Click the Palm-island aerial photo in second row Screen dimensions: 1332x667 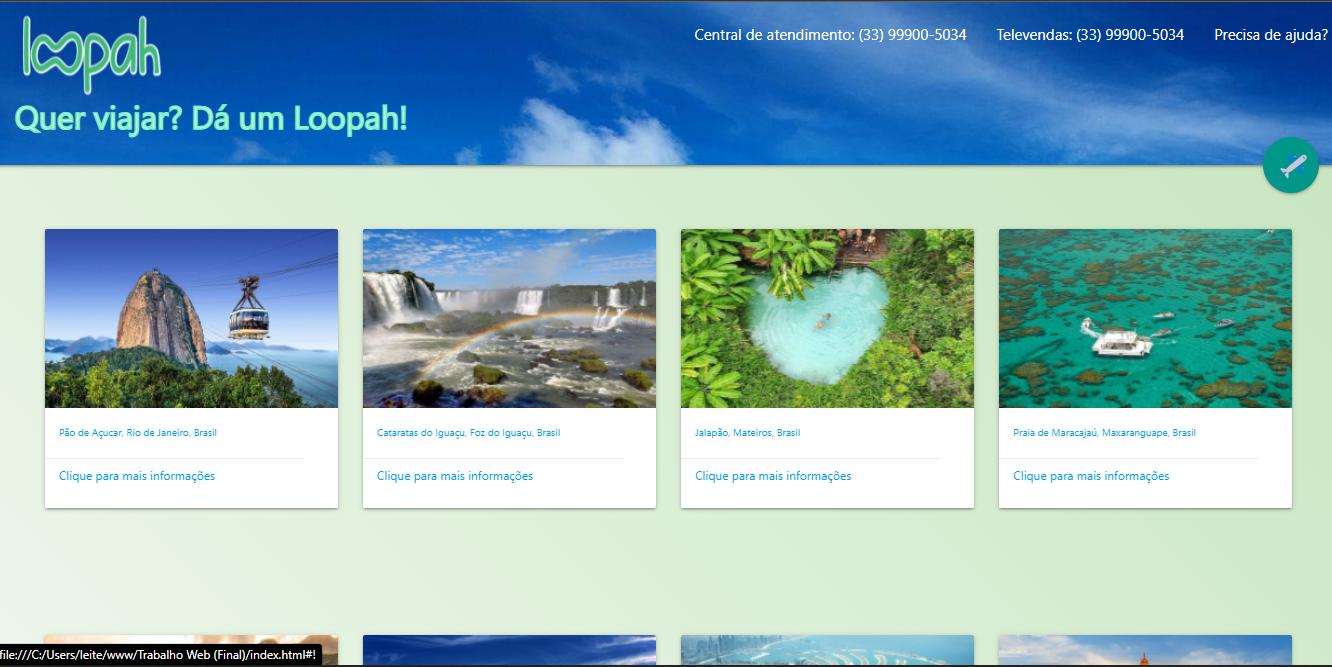827,648
